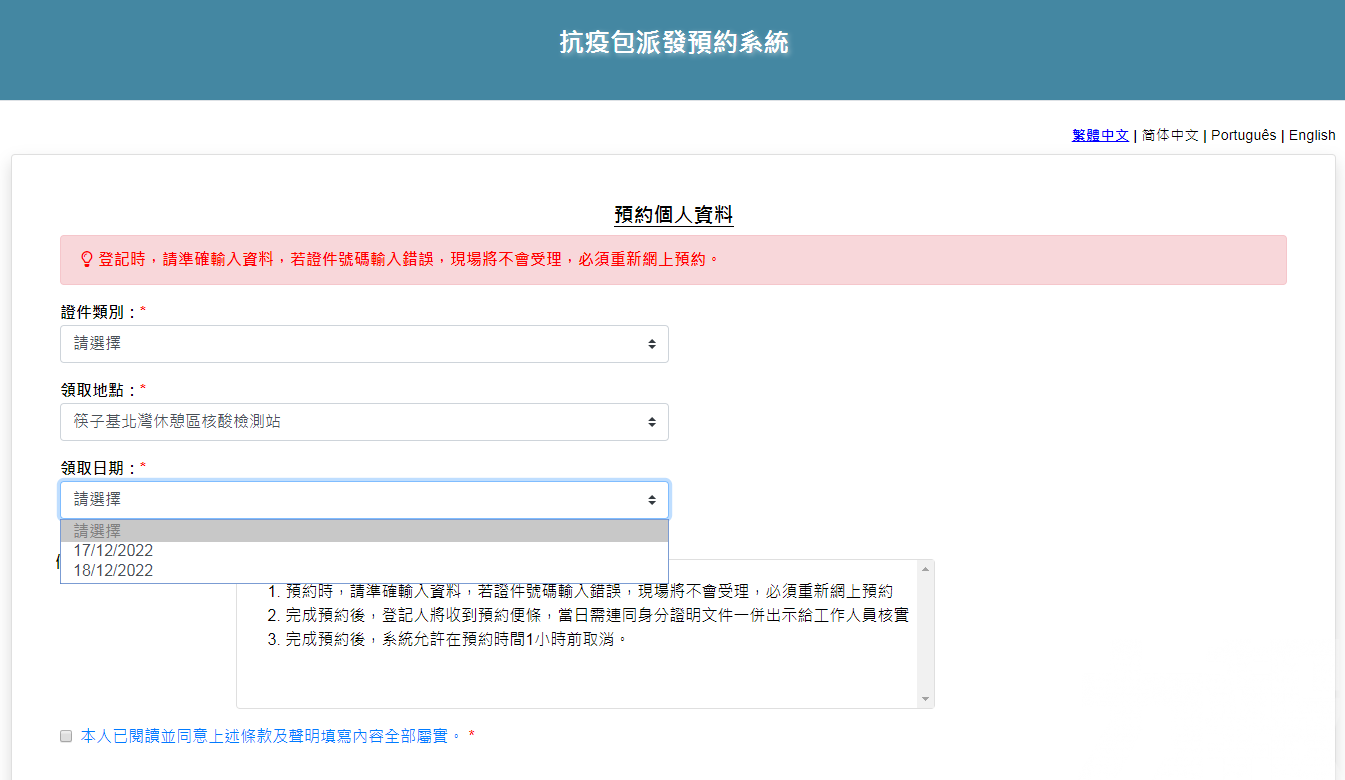
Task: Select 18/12/2022 from the date list
Action: point(364,571)
